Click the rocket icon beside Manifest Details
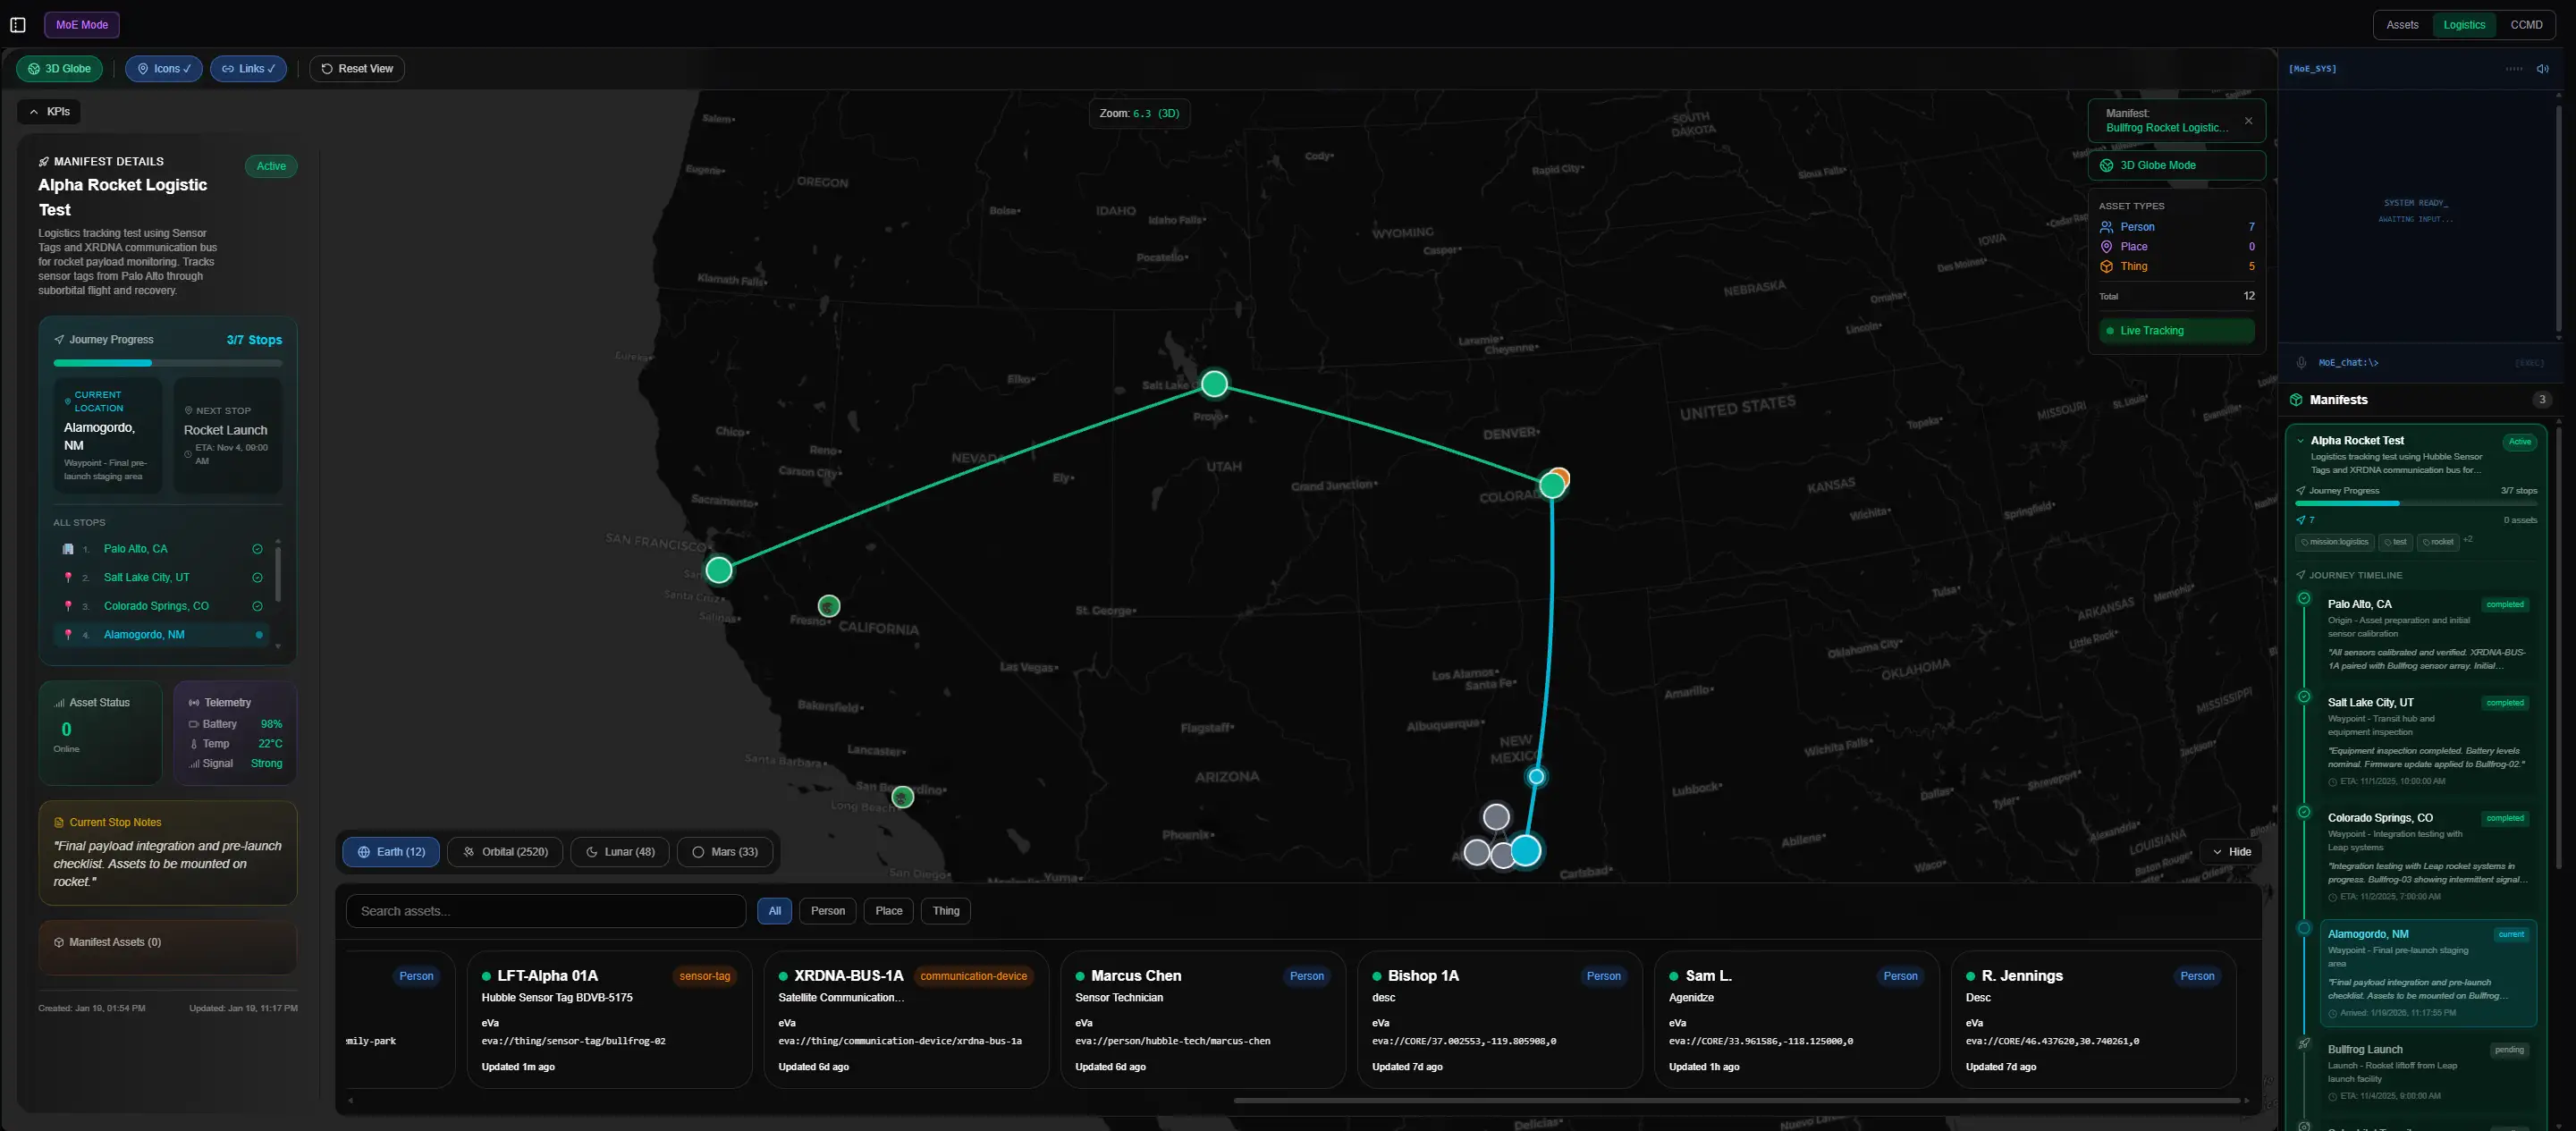The width and height of the screenshot is (2576, 1131). pyautogui.click(x=44, y=161)
